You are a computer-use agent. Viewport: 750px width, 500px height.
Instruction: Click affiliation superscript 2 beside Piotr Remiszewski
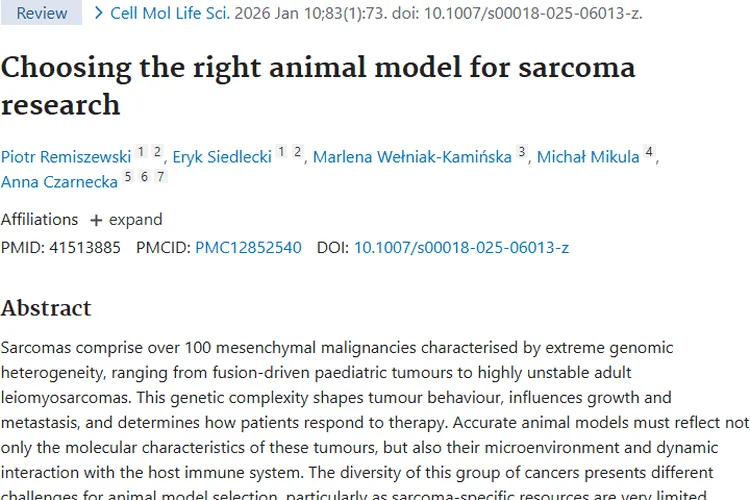[157, 152]
